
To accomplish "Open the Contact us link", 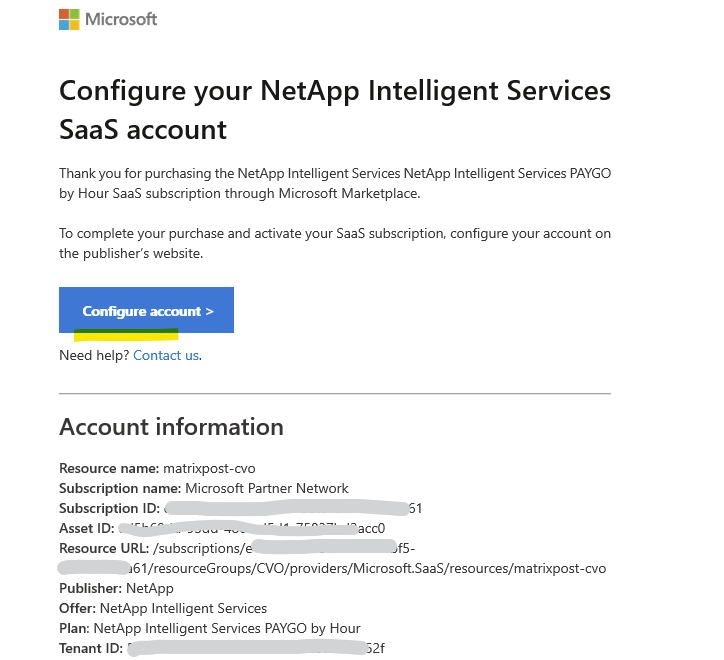I will pos(166,355).
